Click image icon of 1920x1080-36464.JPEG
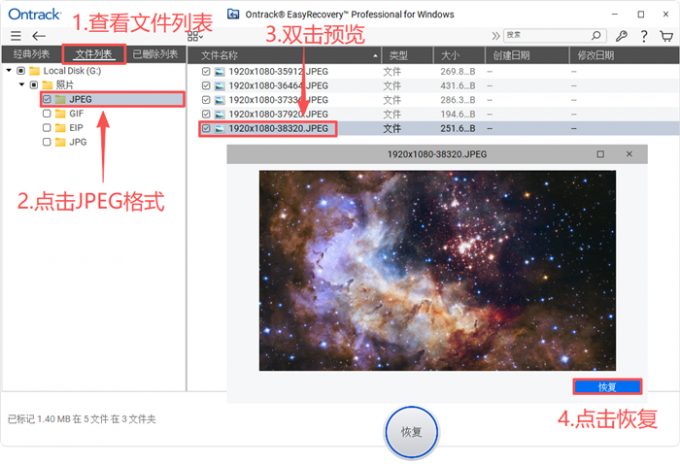Image resolution: width=680 pixels, height=464 pixels. 220,86
